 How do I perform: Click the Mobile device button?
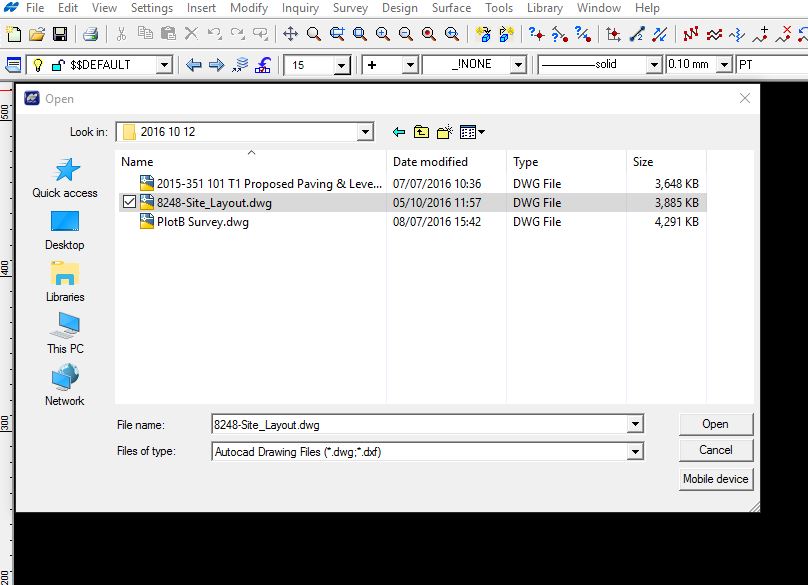[x=716, y=479]
